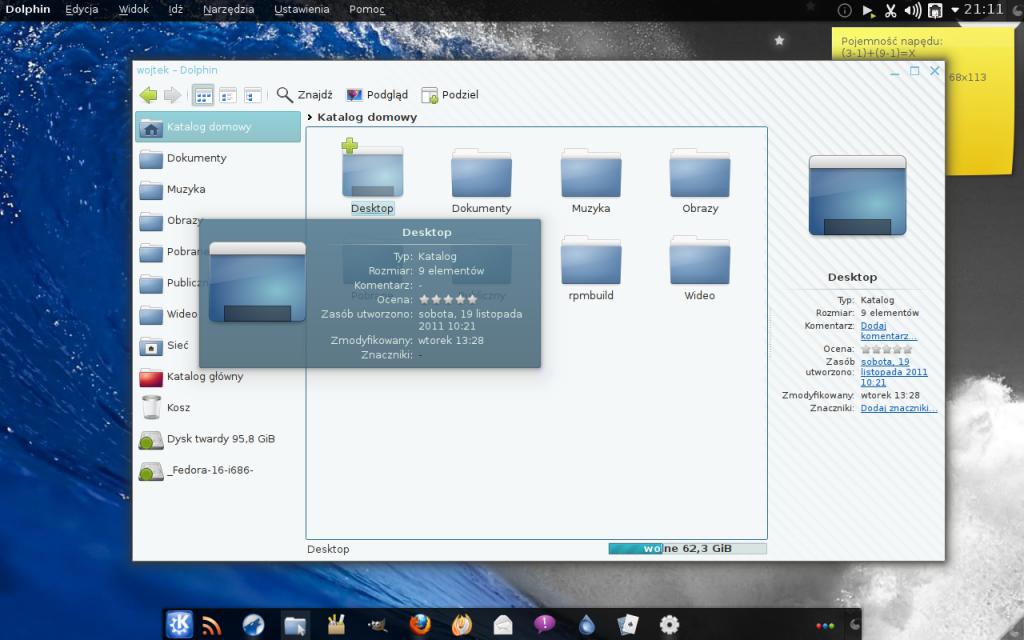Viewport: 1024px width, 640px height.
Task: Open the Idź menu
Action: click(x=176, y=9)
